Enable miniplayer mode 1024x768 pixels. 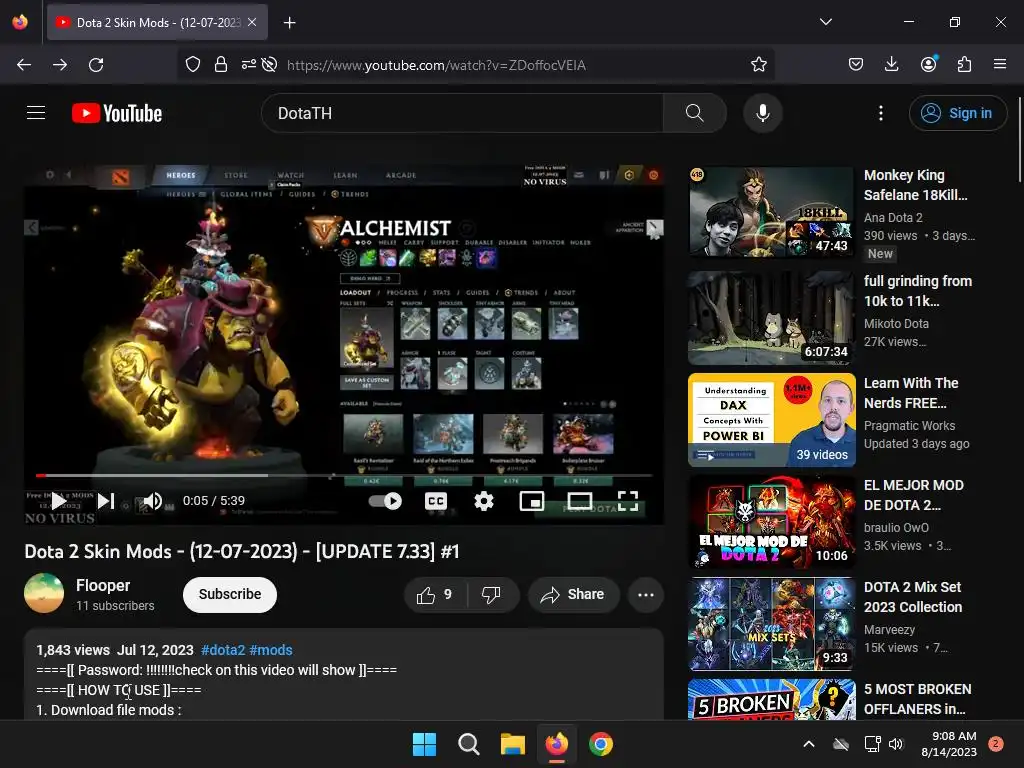[532, 501]
